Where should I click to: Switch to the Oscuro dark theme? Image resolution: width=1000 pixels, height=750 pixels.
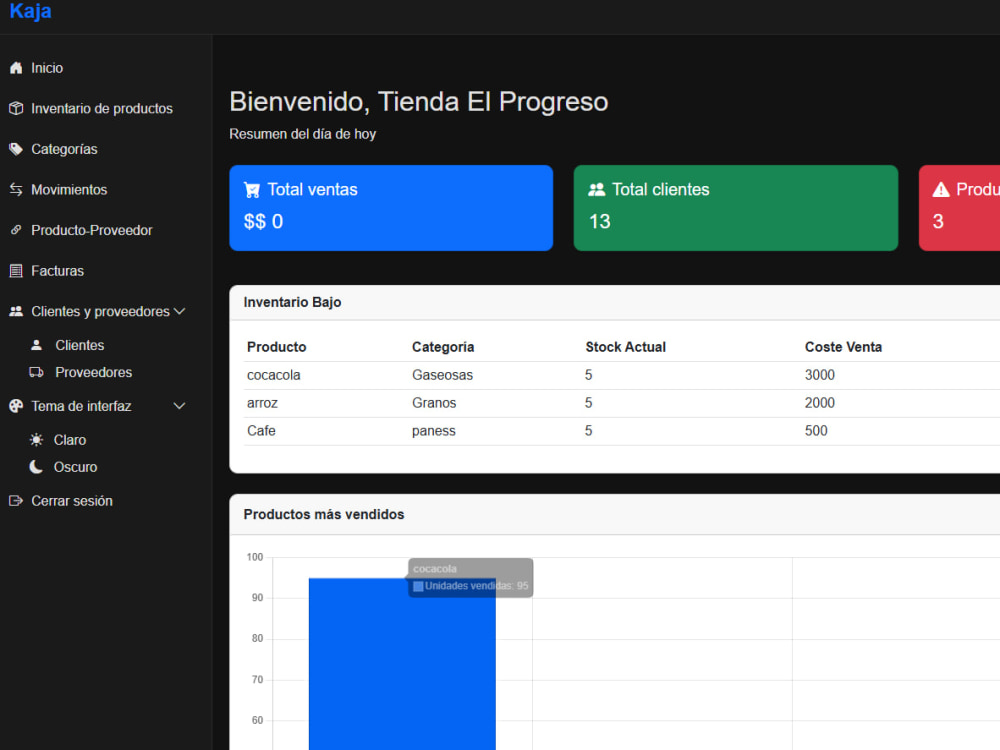(76, 467)
